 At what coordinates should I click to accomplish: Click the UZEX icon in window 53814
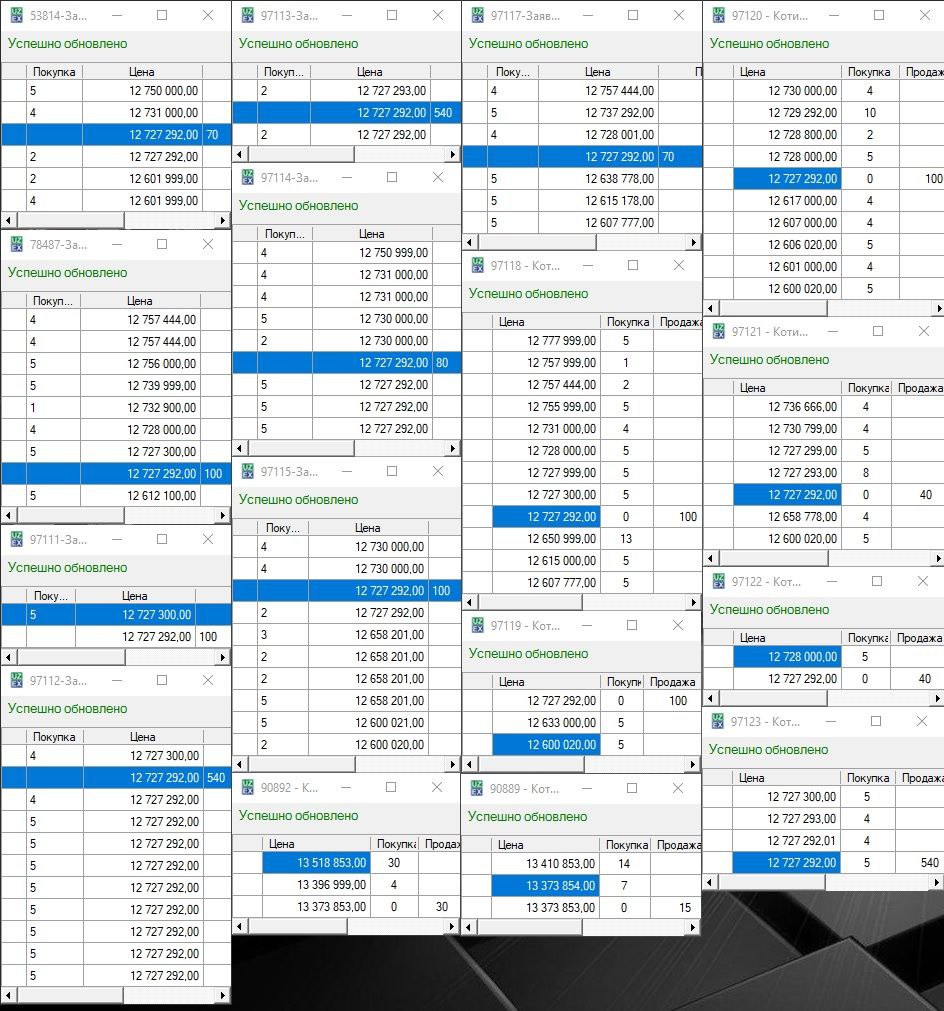point(17,16)
